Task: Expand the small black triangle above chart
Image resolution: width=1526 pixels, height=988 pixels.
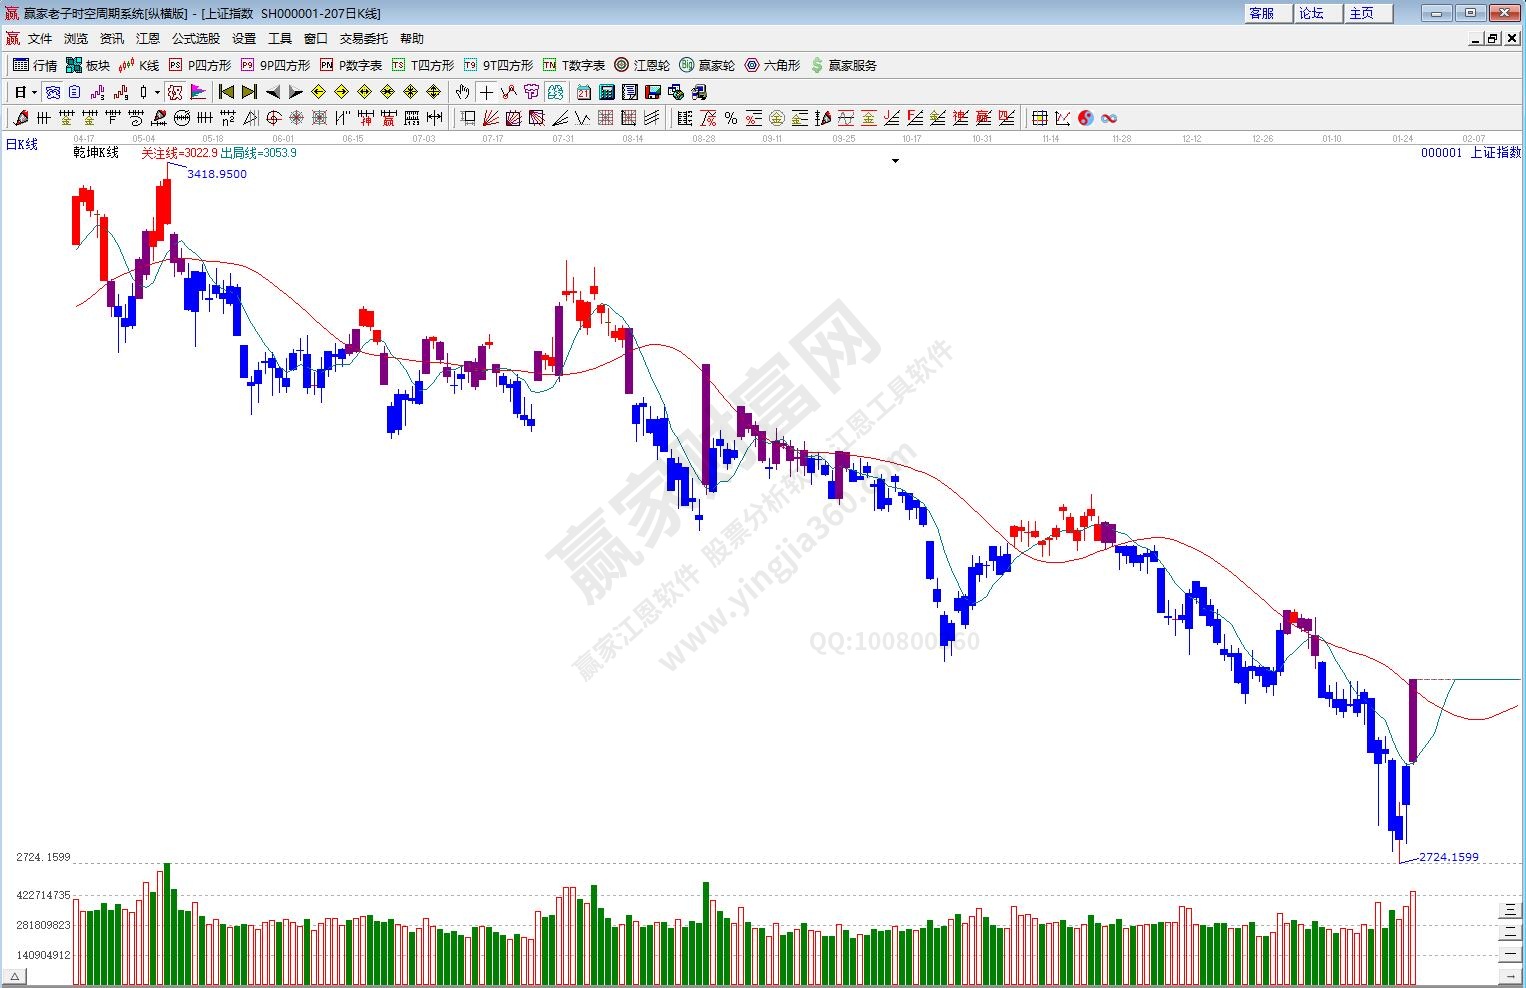Action: click(x=895, y=161)
